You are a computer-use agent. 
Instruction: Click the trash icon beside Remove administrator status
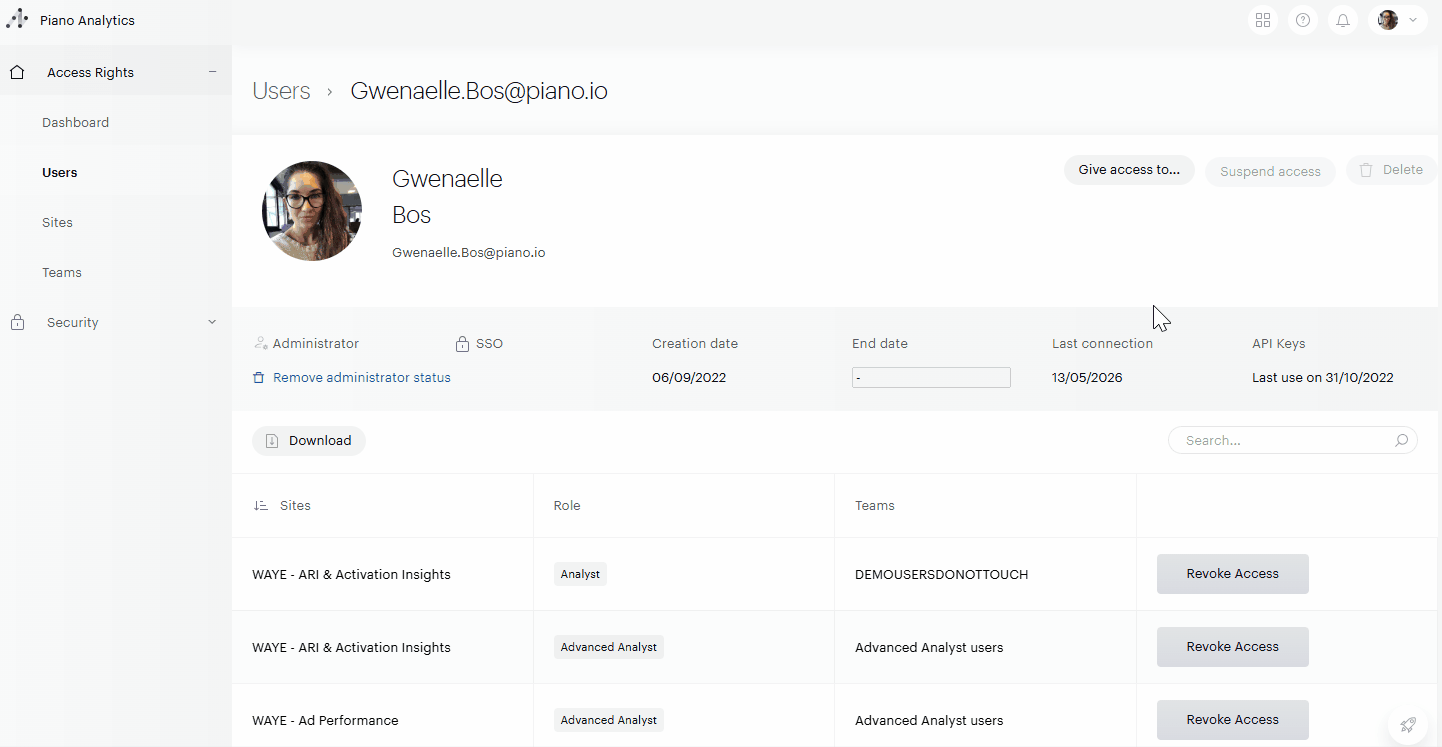259,377
